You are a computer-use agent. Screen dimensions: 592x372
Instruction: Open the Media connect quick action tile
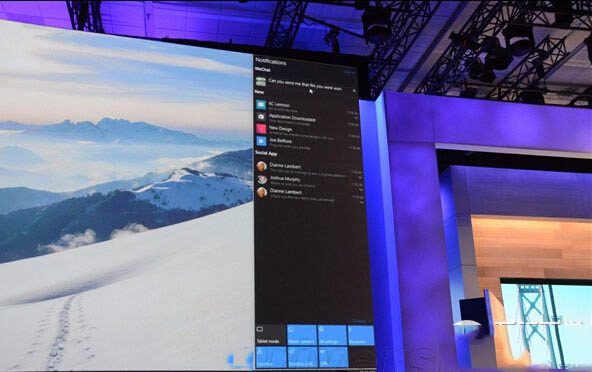(x=302, y=335)
